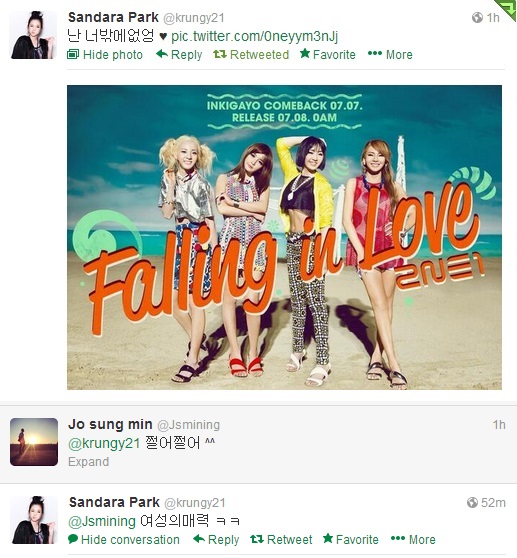Open Sandara Park's profile picture at top
517x558 pixels.
point(34,35)
